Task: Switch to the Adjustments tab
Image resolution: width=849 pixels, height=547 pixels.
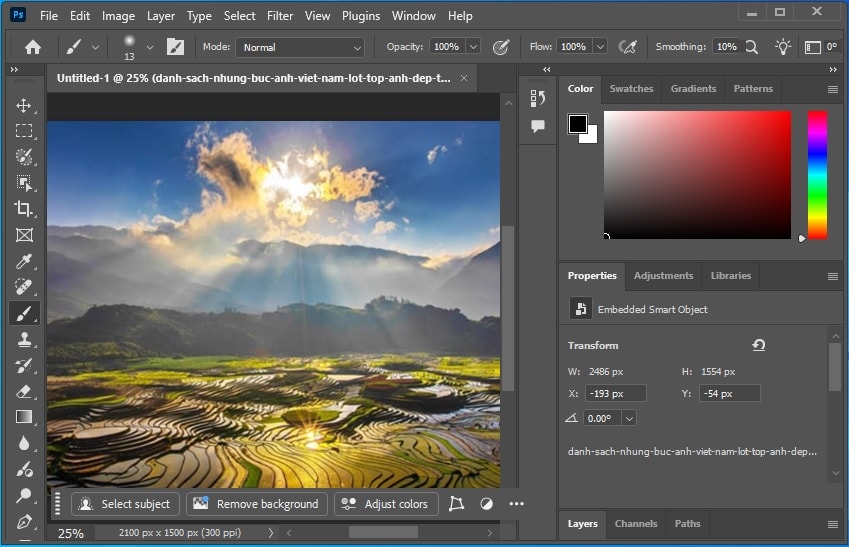Action: point(663,276)
